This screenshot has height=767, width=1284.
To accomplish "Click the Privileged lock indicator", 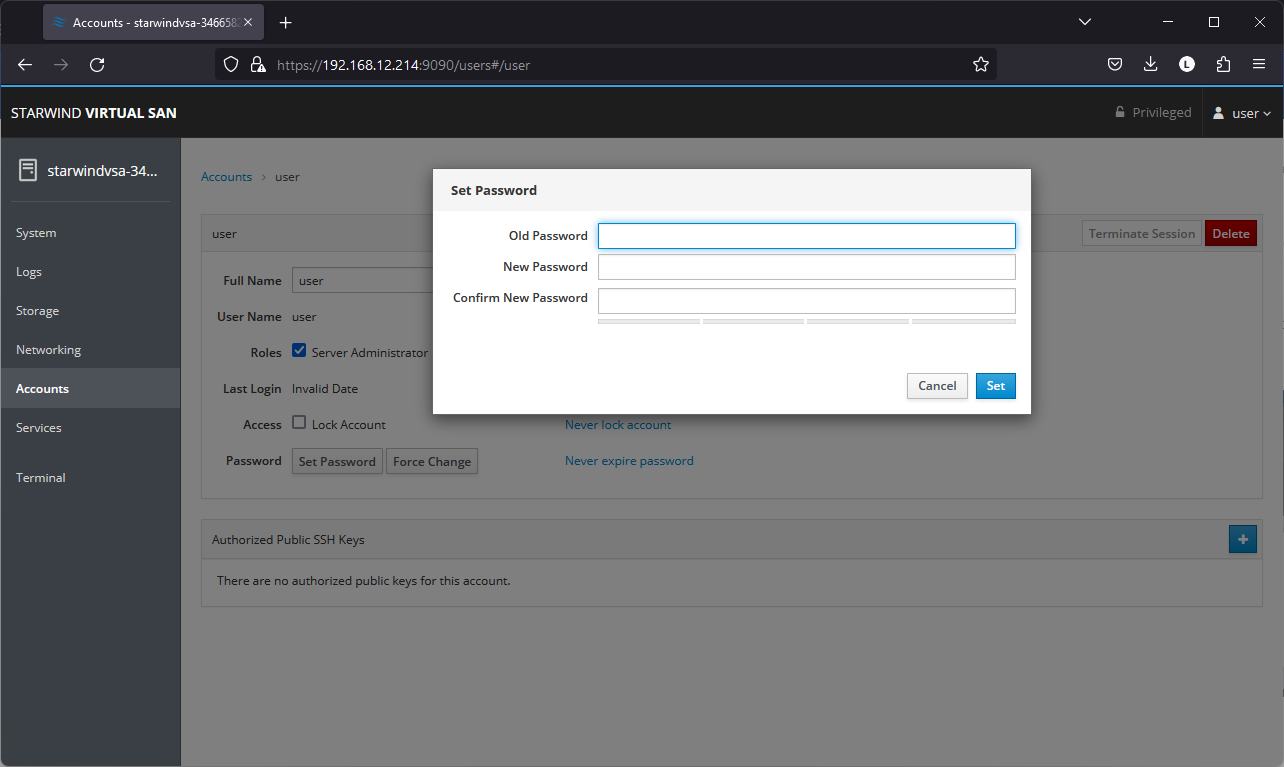I will 1153,113.
